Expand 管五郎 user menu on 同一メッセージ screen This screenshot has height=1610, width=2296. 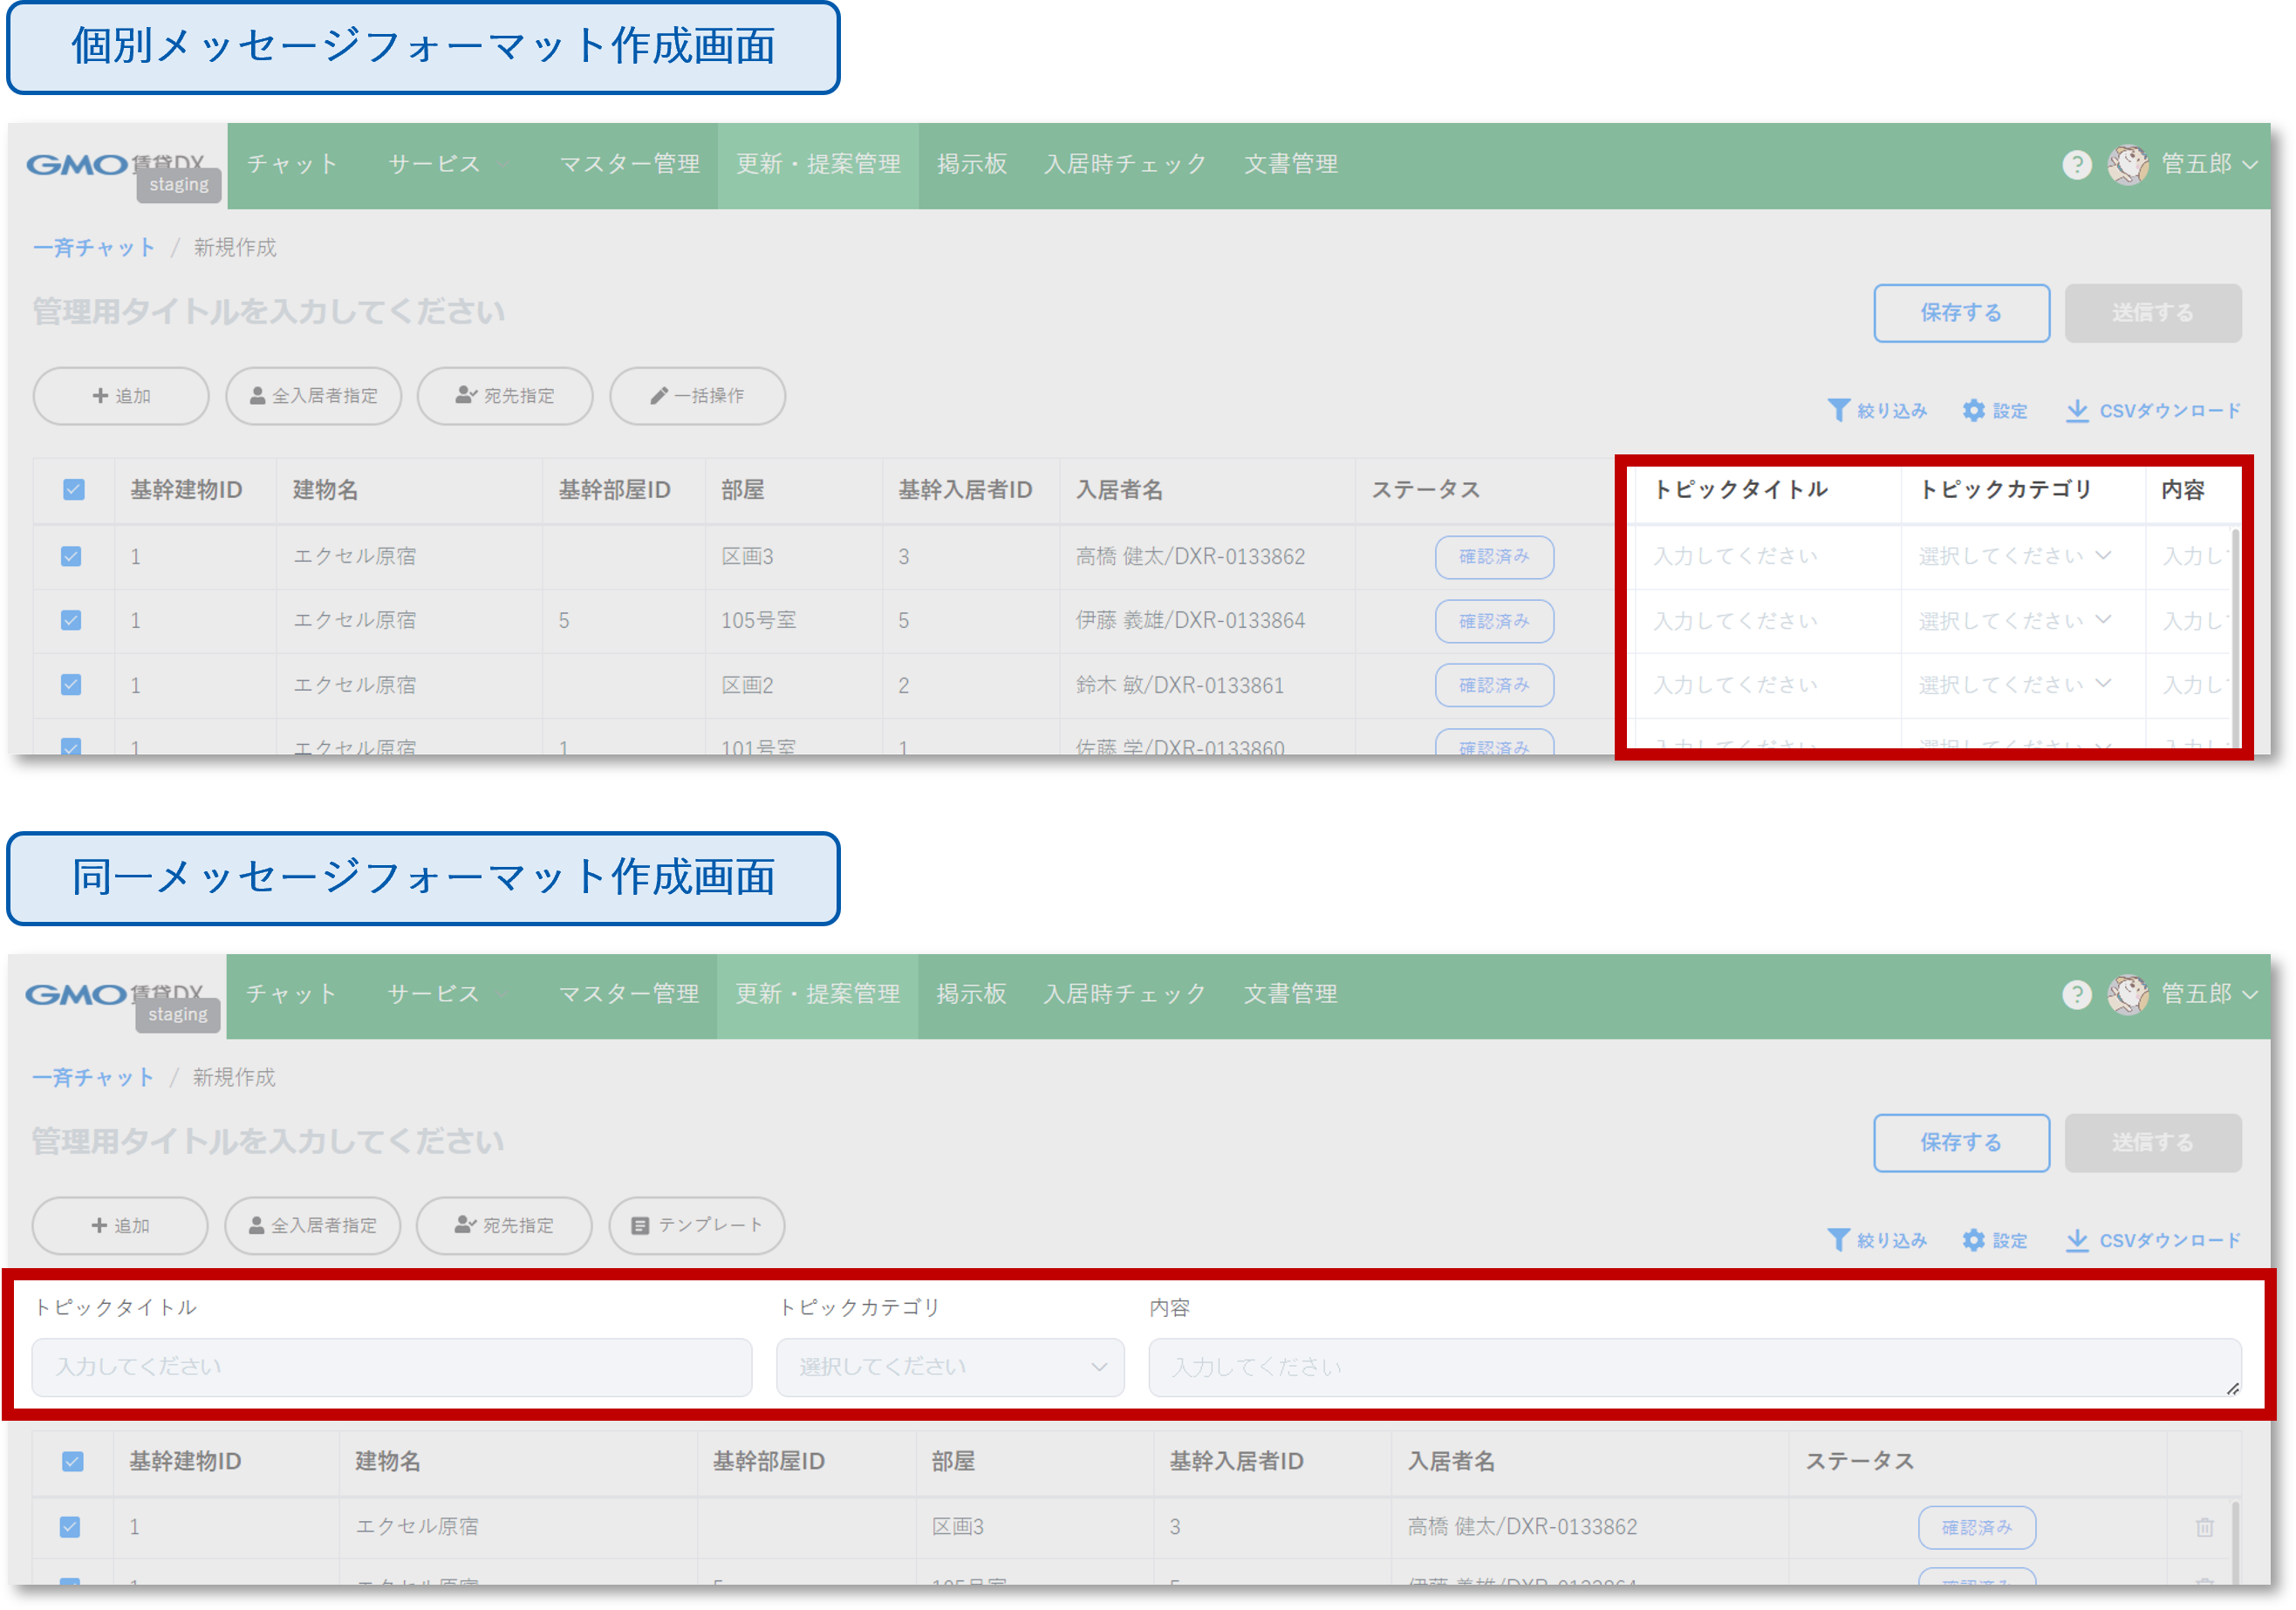click(2210, 995)
